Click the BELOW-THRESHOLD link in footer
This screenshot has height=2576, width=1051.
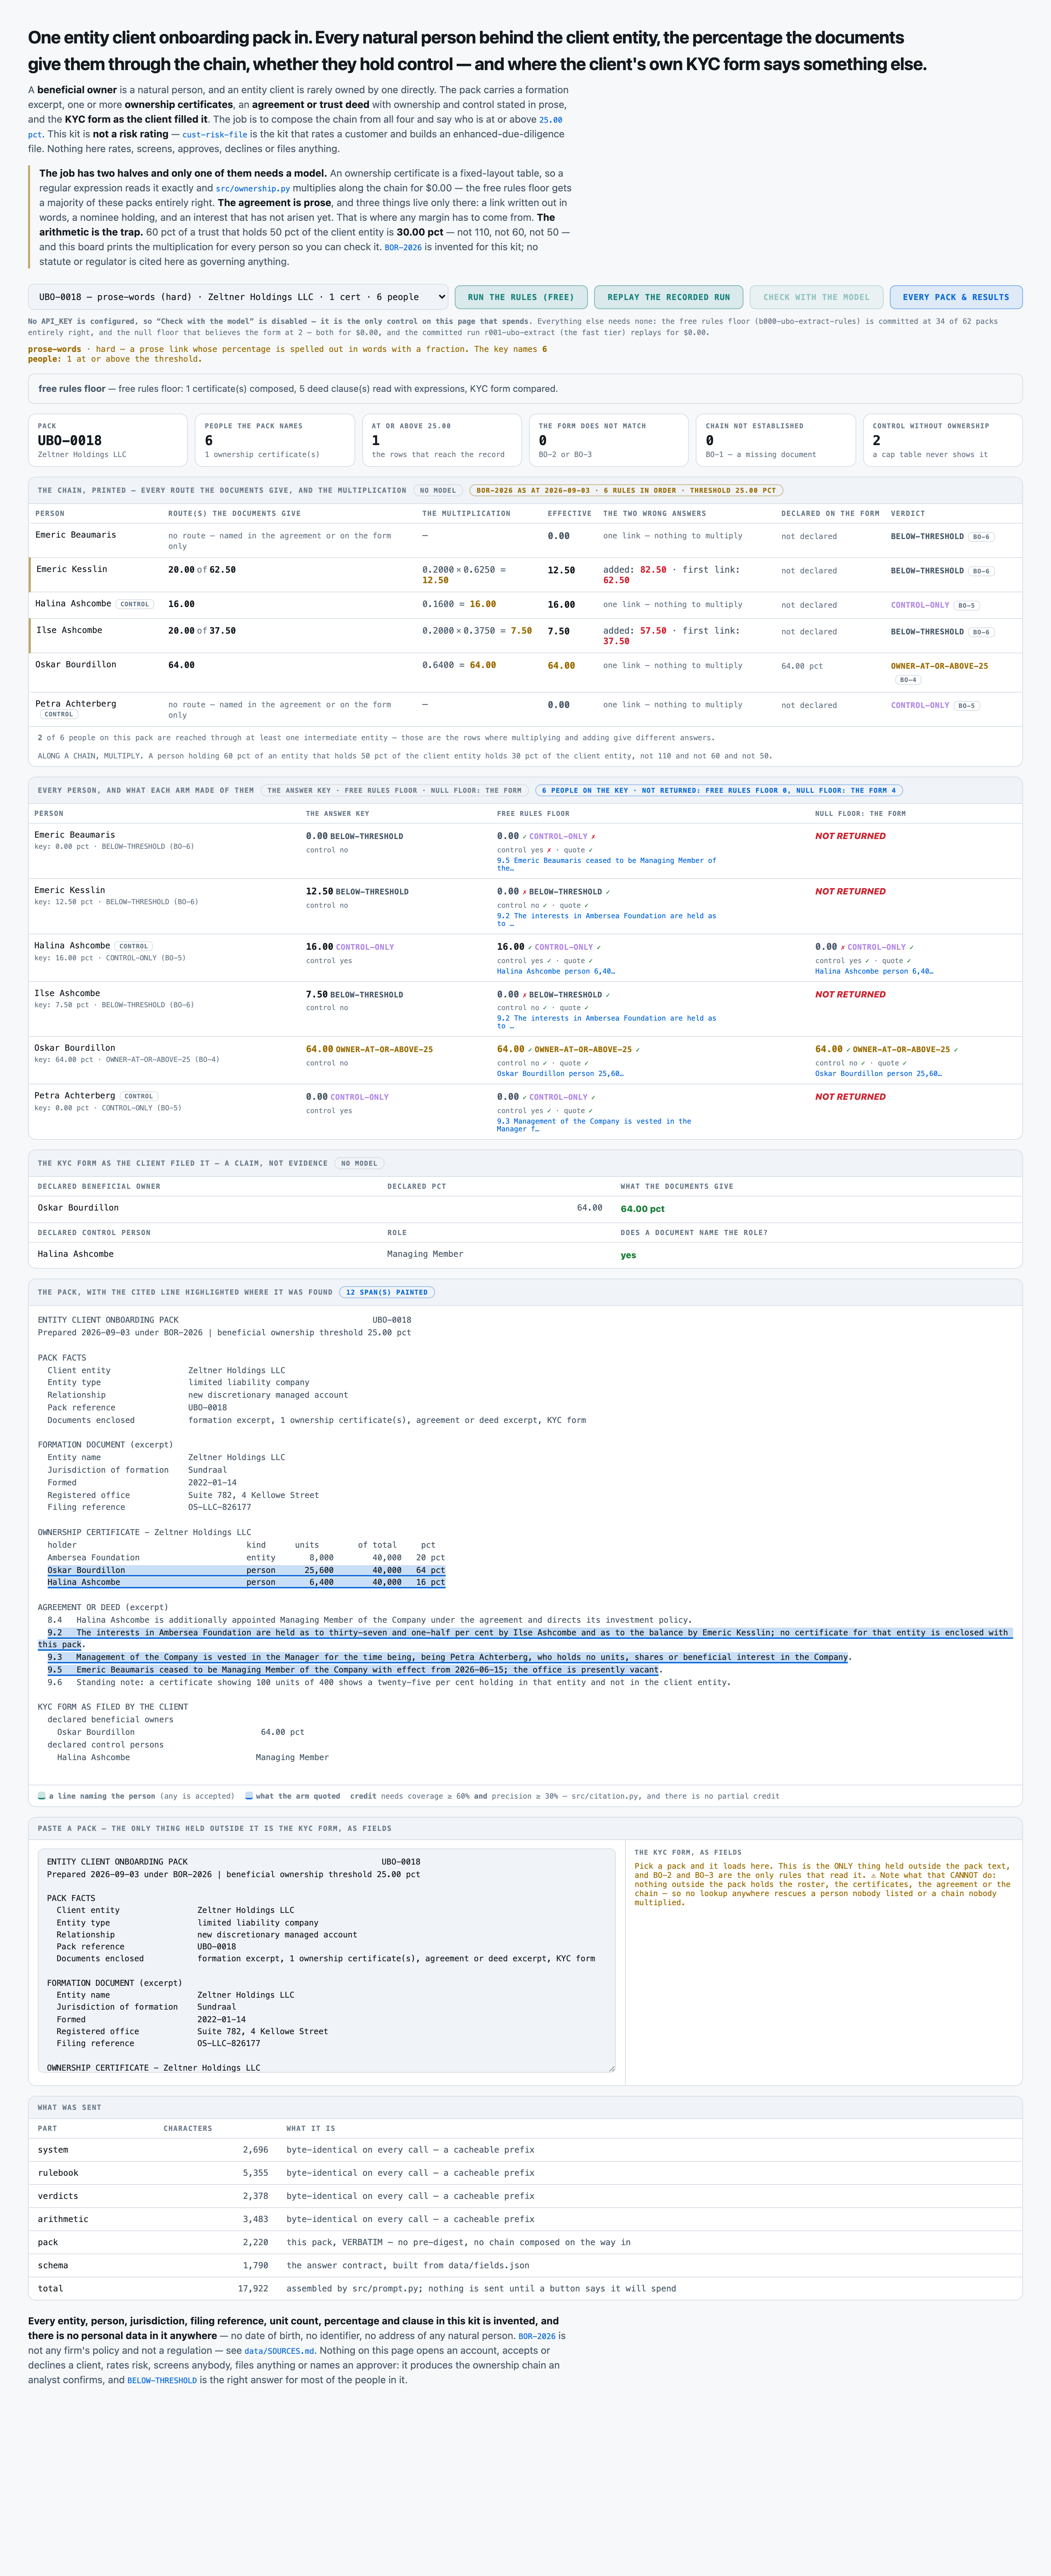tap(162, 2380)
